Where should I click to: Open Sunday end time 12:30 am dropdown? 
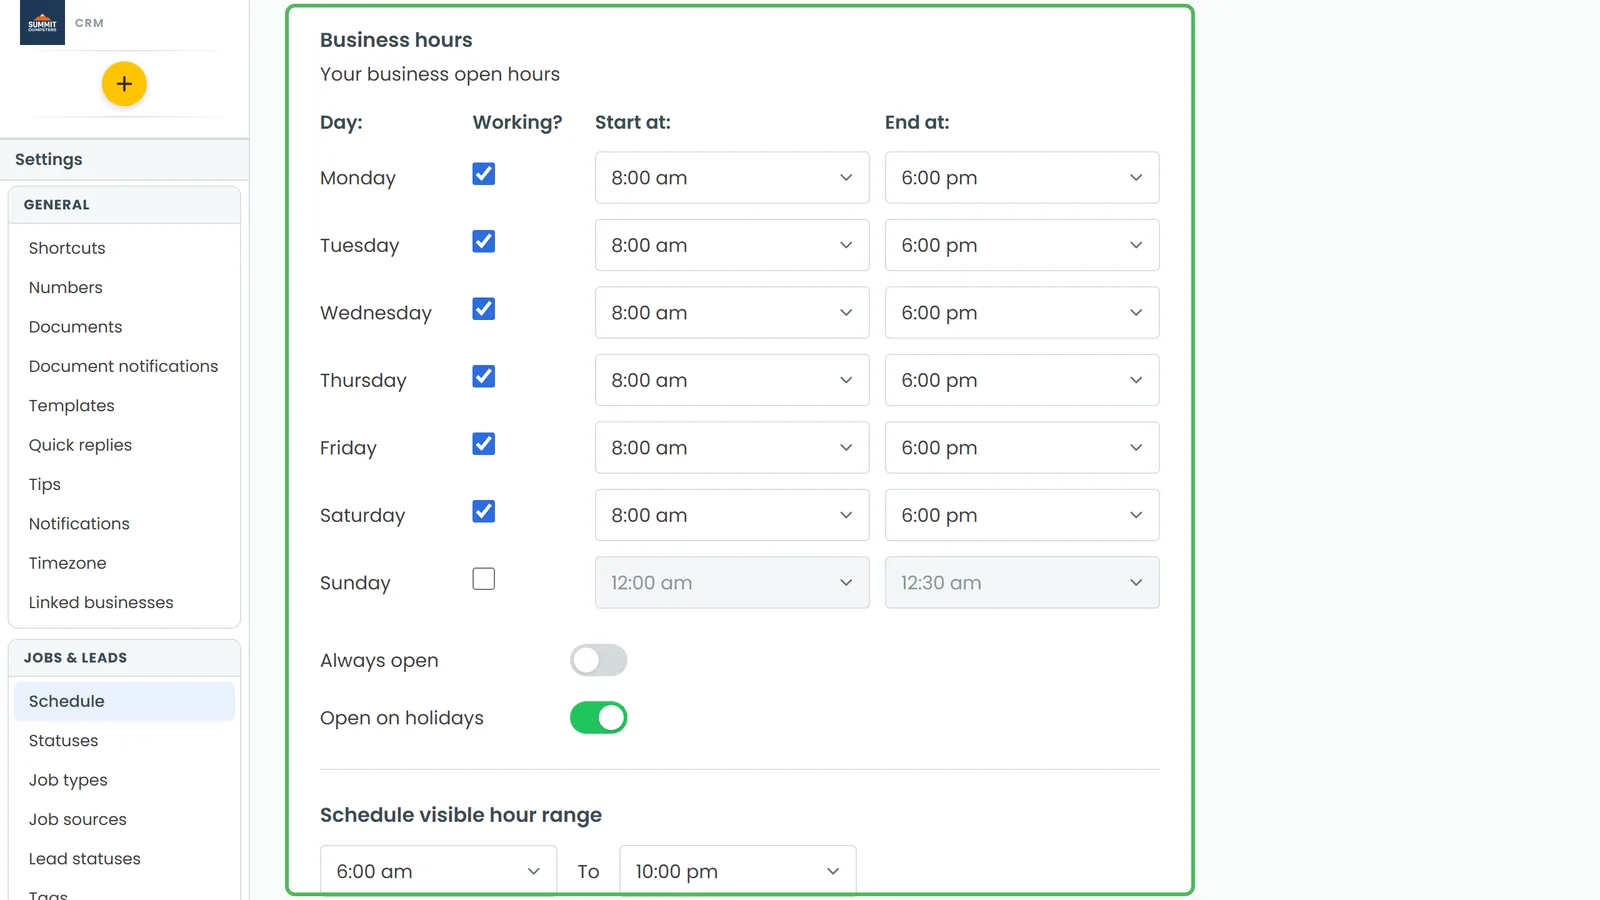pyautogui.click(x=1022, y=583)
